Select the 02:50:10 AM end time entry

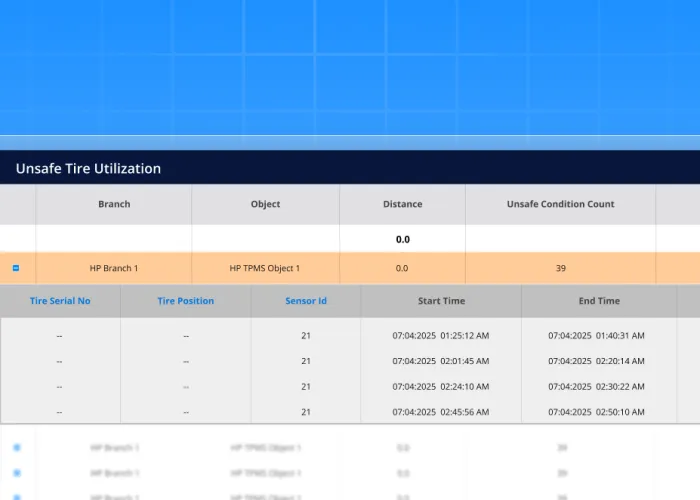coord(596,411)
